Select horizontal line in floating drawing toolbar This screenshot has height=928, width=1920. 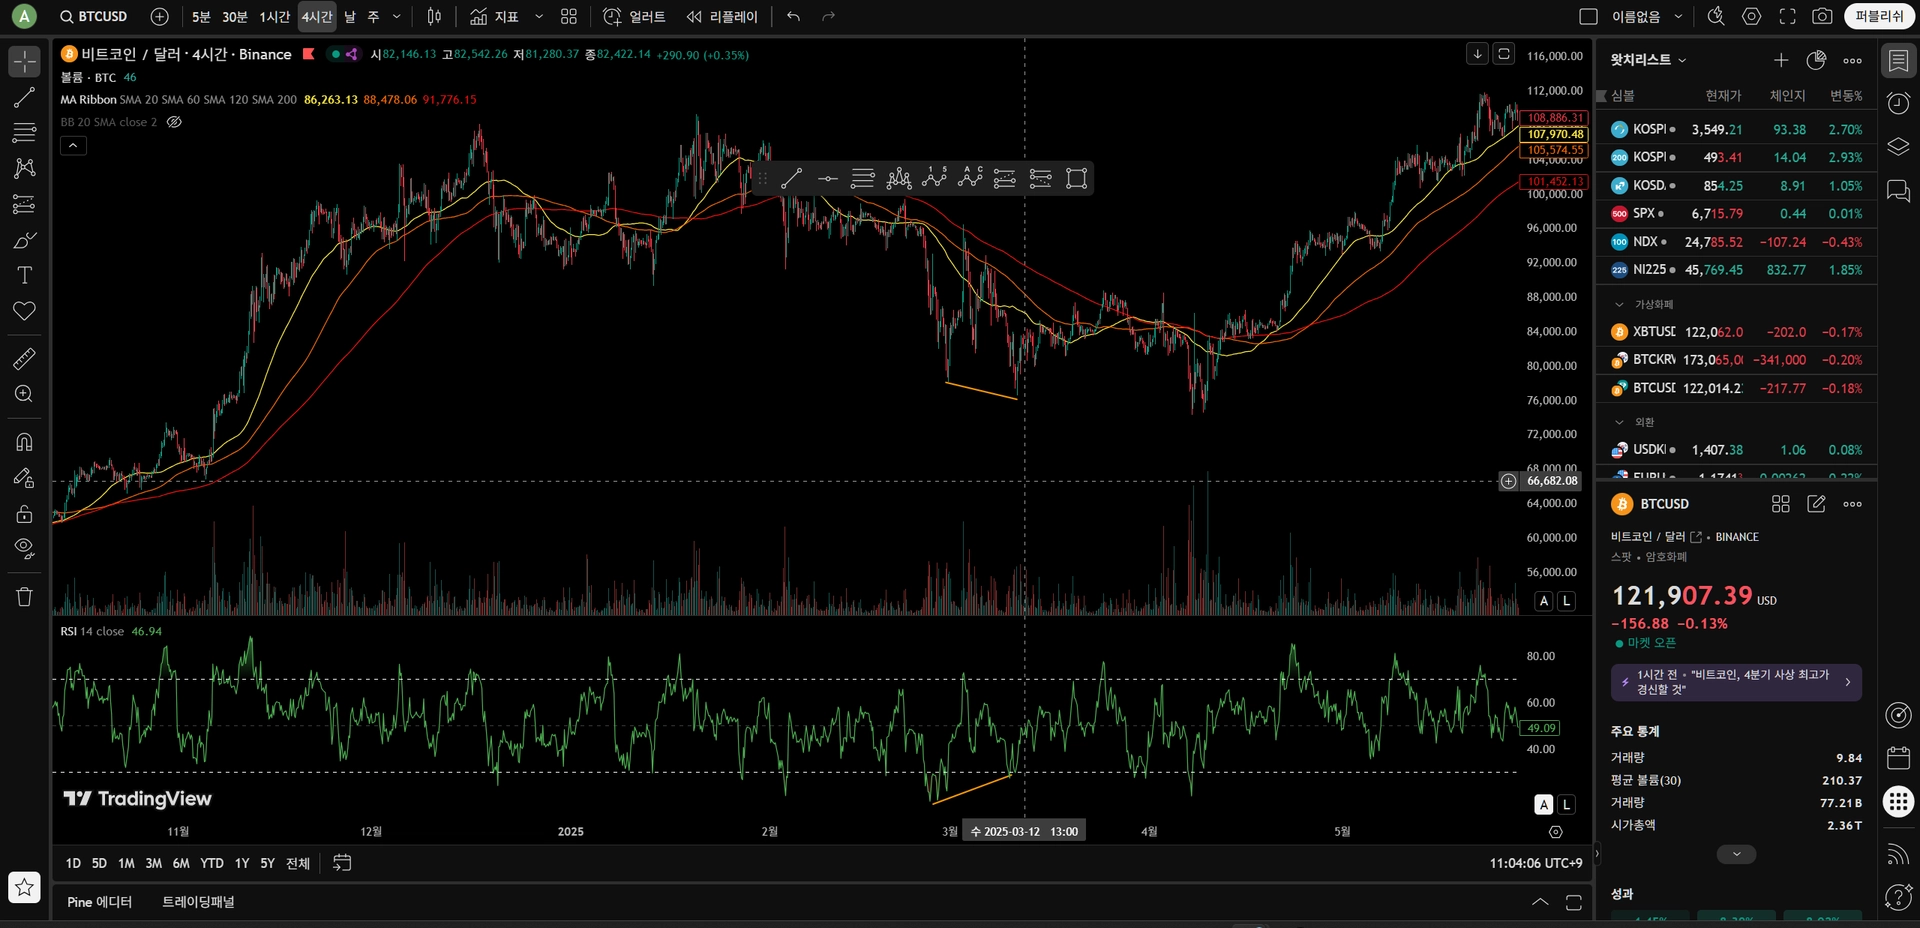(x=827, y=179)
